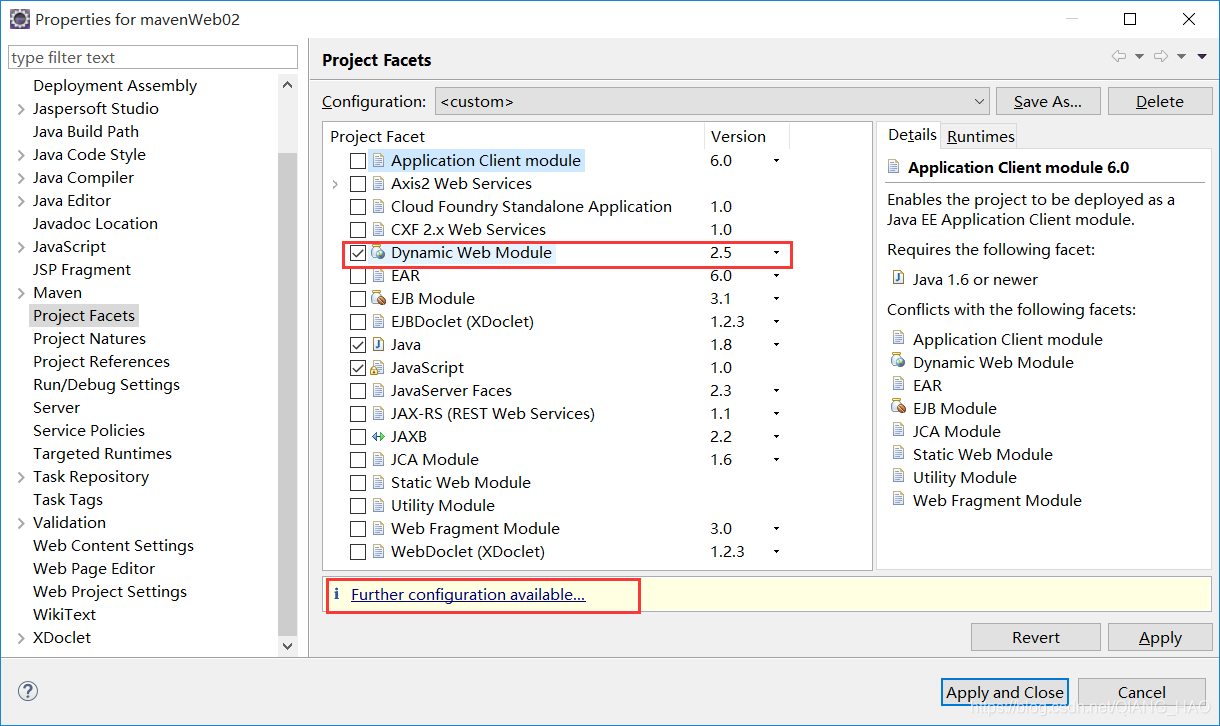Open the back history dropdown arrow
Viewport: 1220px width, 726px height.
1139,57
